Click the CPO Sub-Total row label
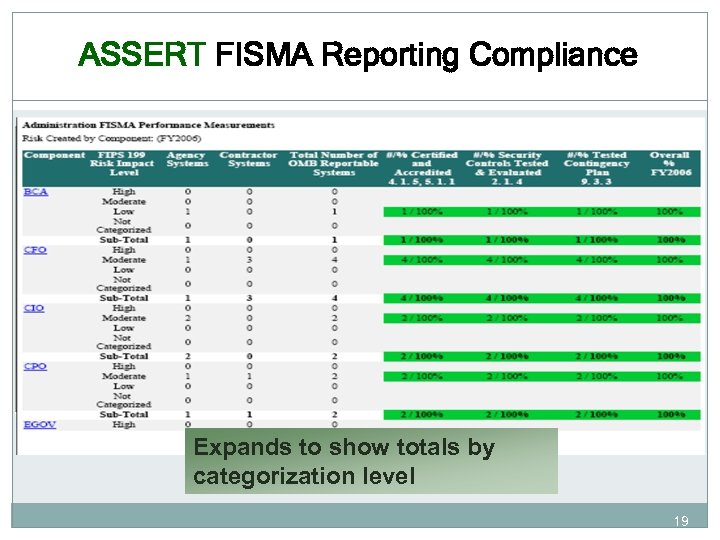The image size is (720, 540). (x=124, y=415)
